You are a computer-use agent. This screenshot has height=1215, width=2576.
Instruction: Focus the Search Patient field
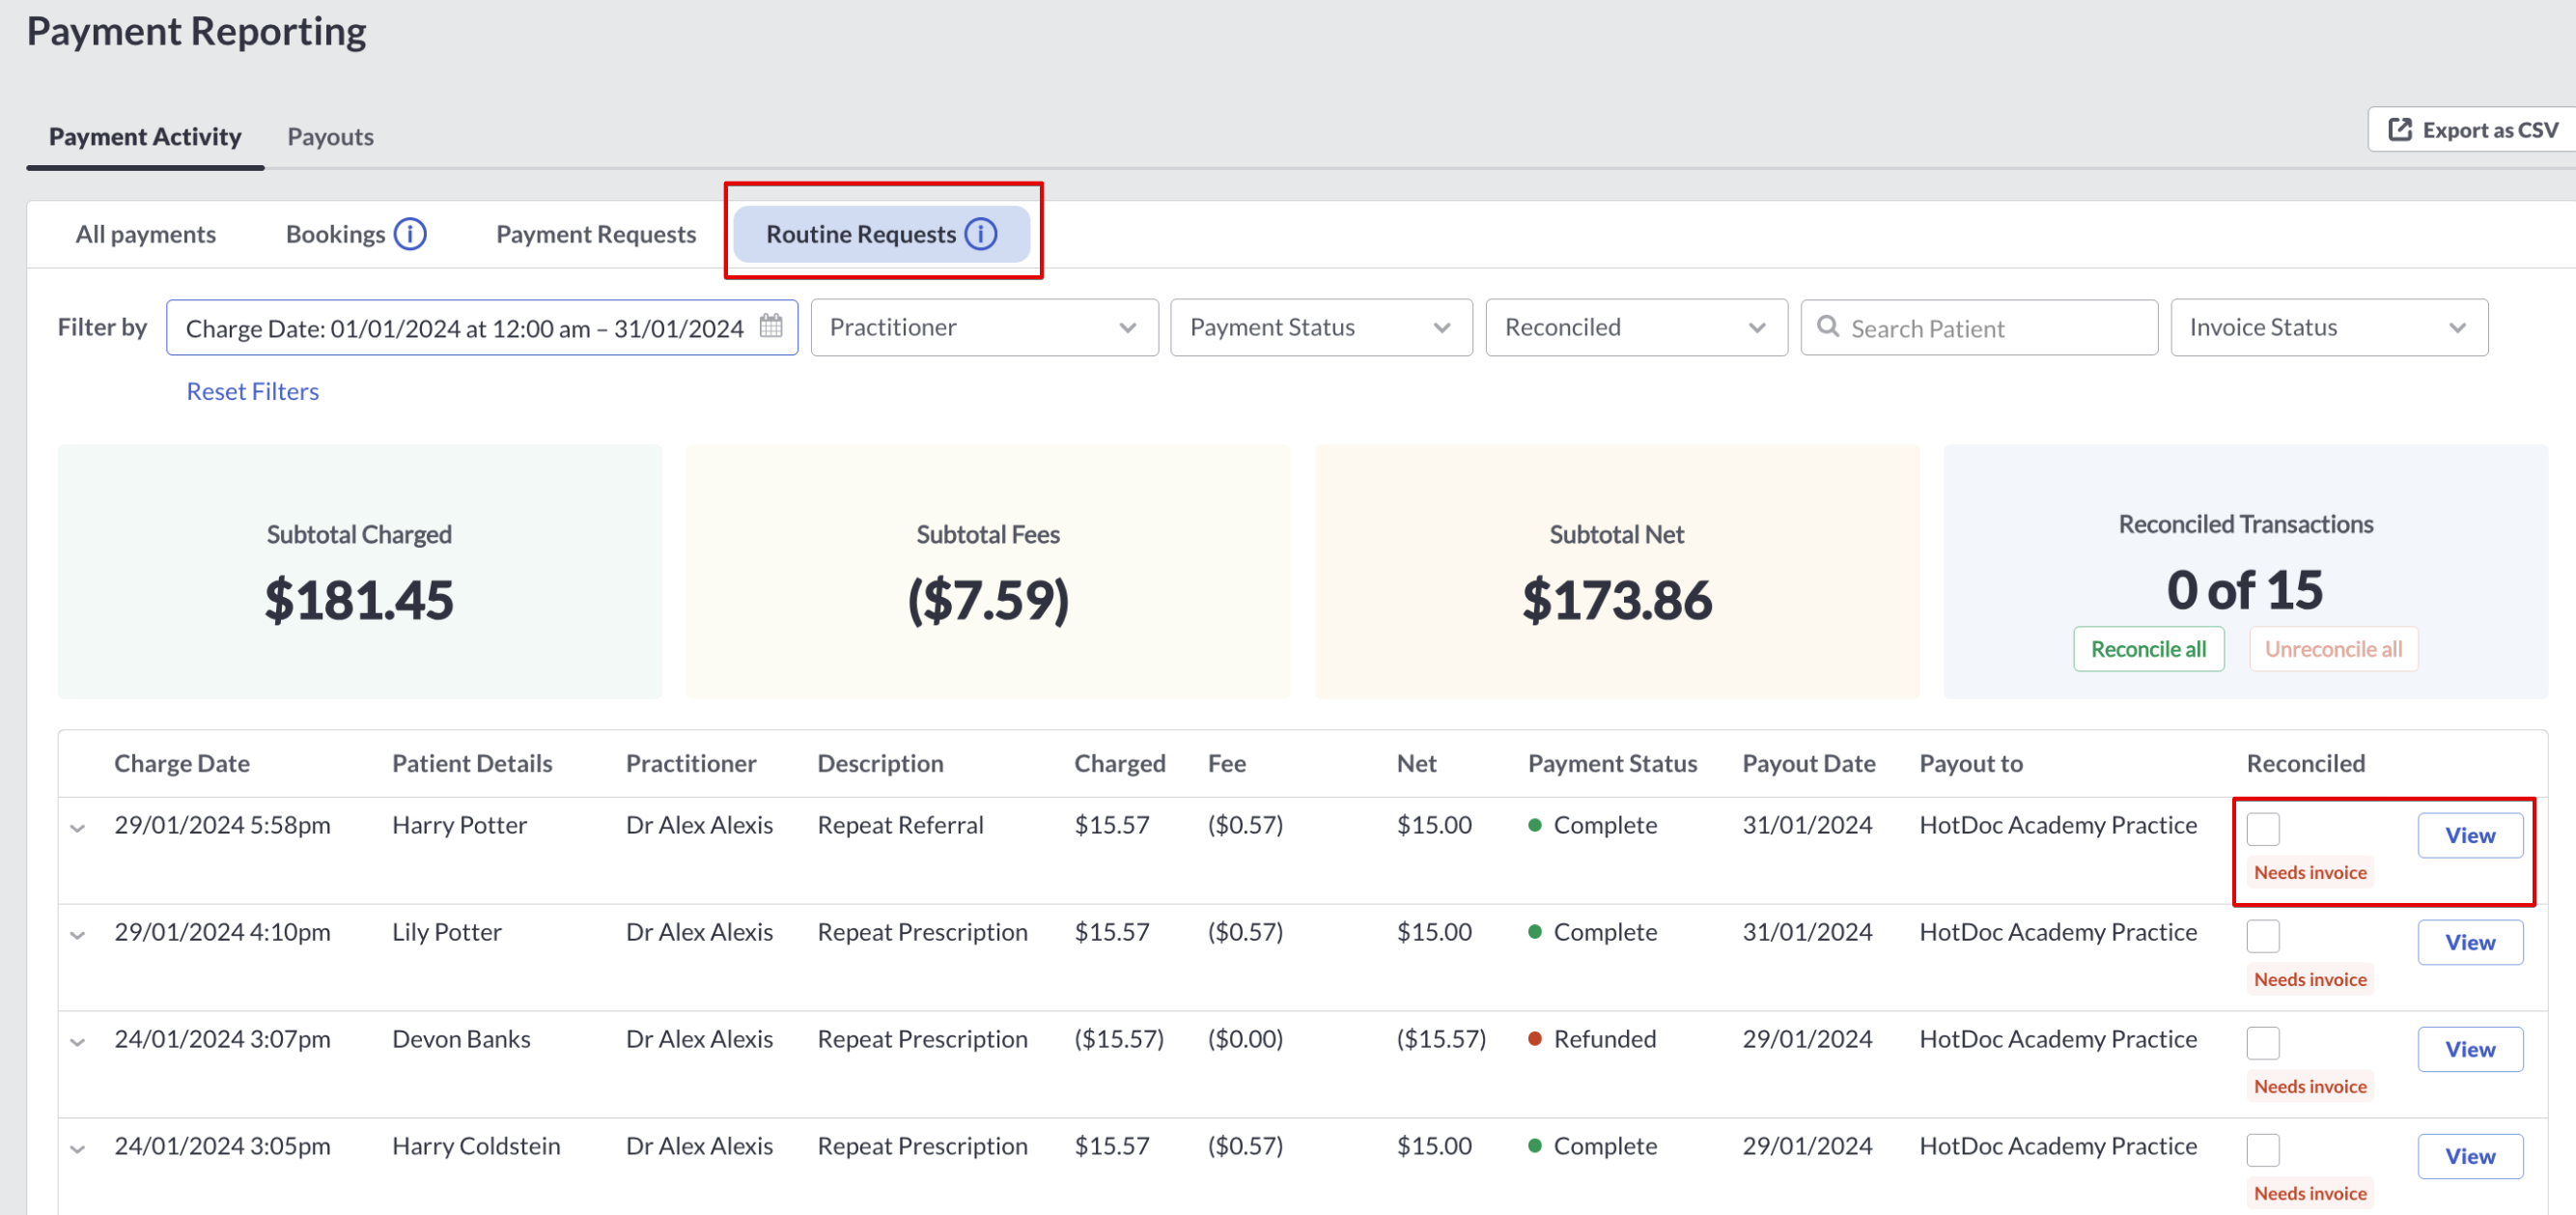click(1978, 327)
